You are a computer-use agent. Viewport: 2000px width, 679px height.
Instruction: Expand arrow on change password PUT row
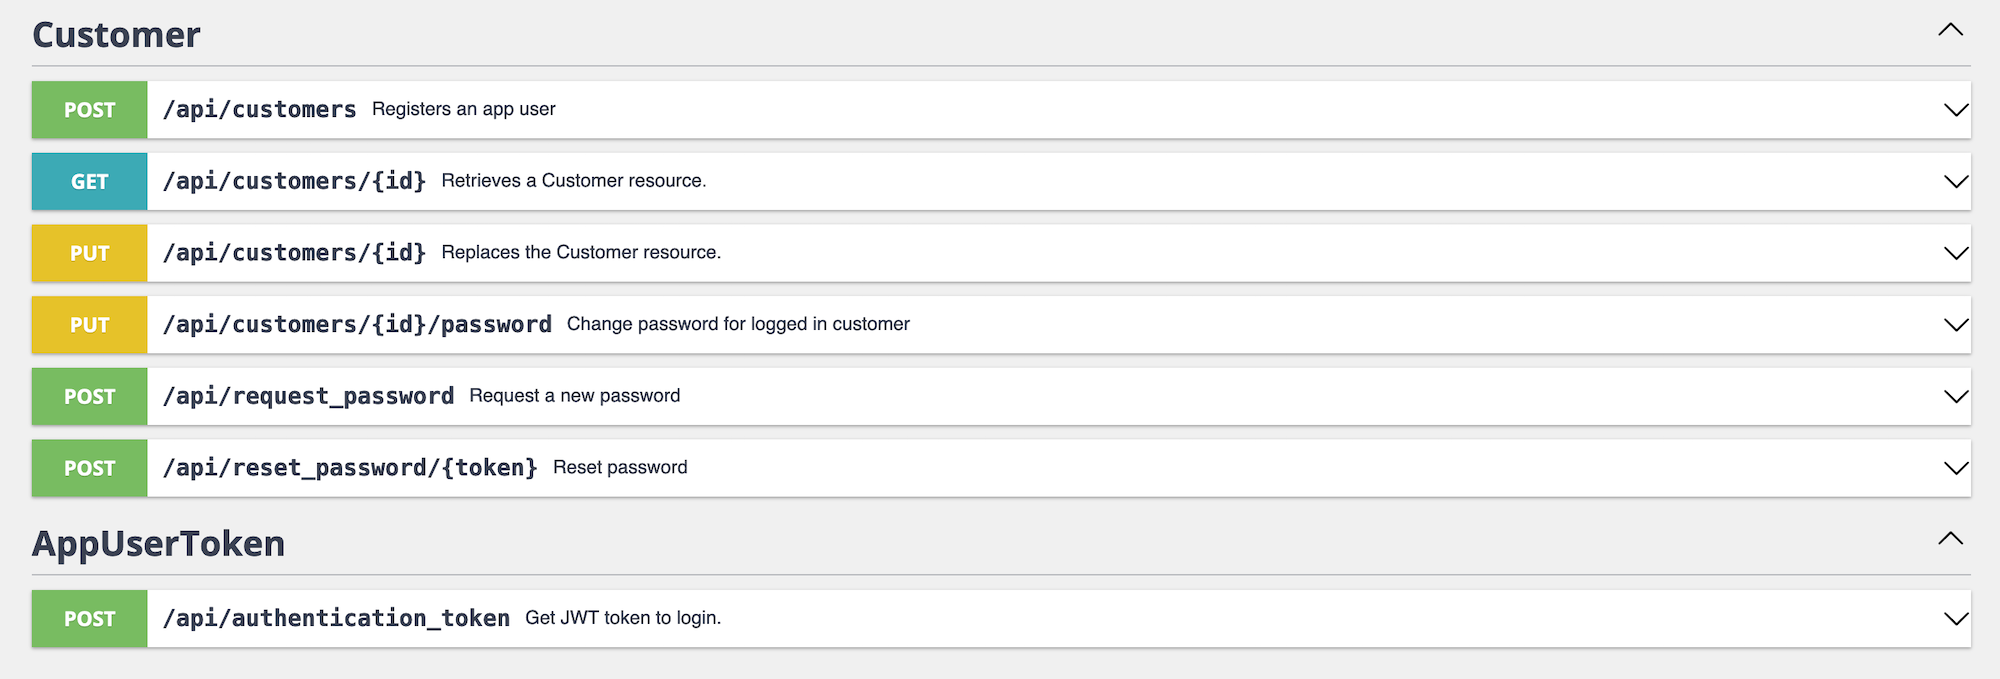click(x=1956, y=325)
